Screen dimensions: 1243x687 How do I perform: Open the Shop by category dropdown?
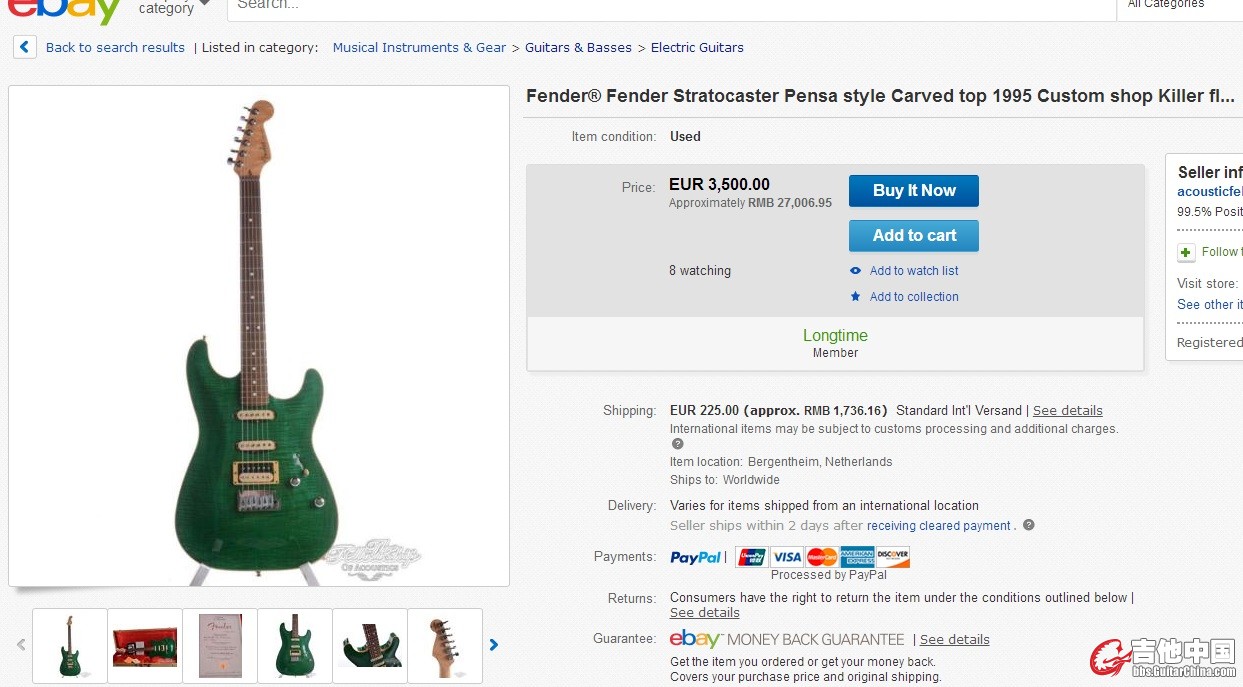pos(175,8)
